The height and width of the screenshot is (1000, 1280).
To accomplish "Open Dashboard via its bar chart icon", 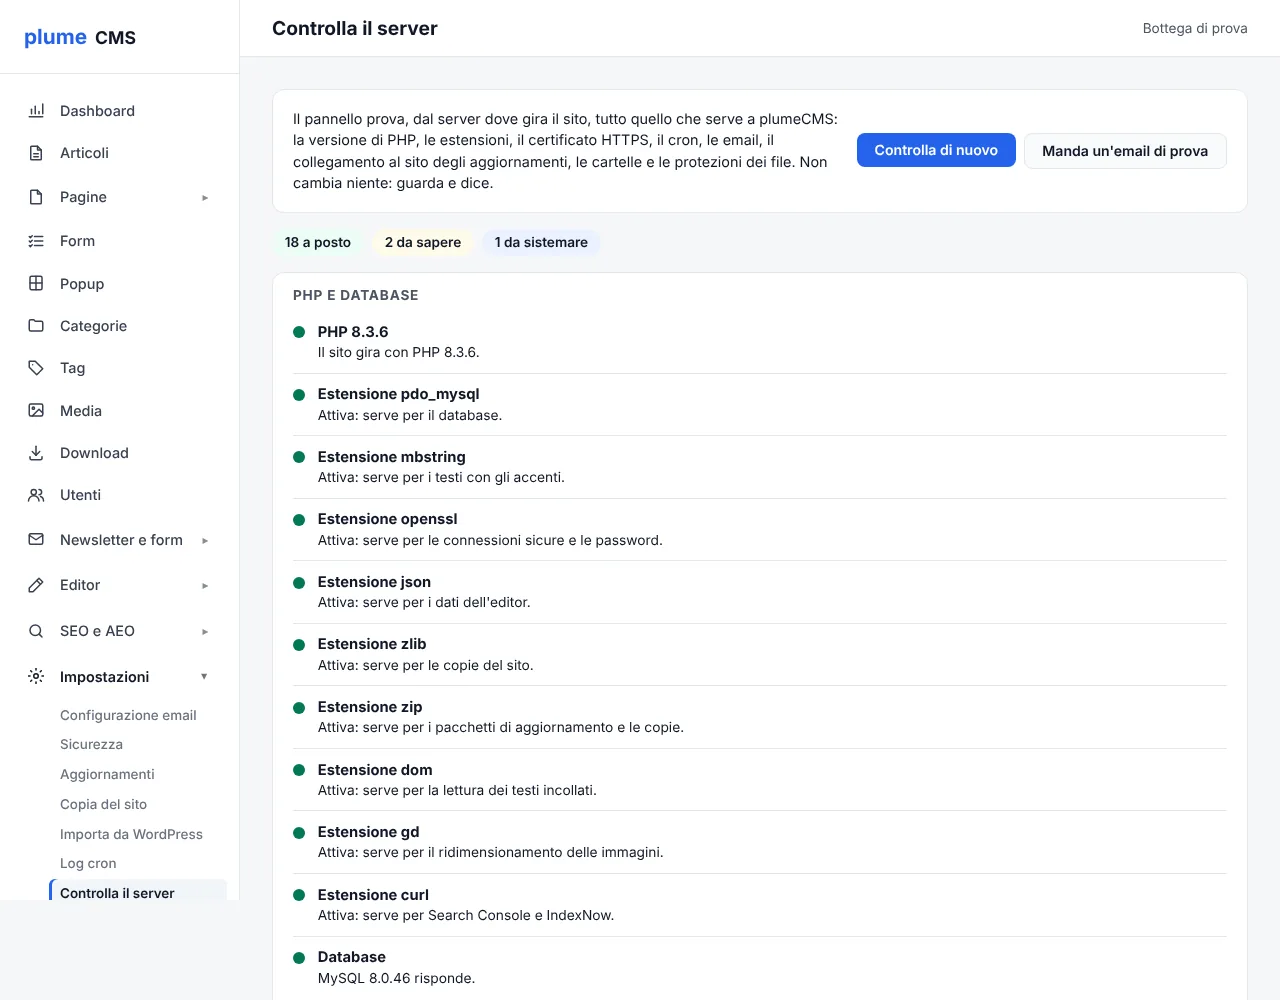I will 36,111.
